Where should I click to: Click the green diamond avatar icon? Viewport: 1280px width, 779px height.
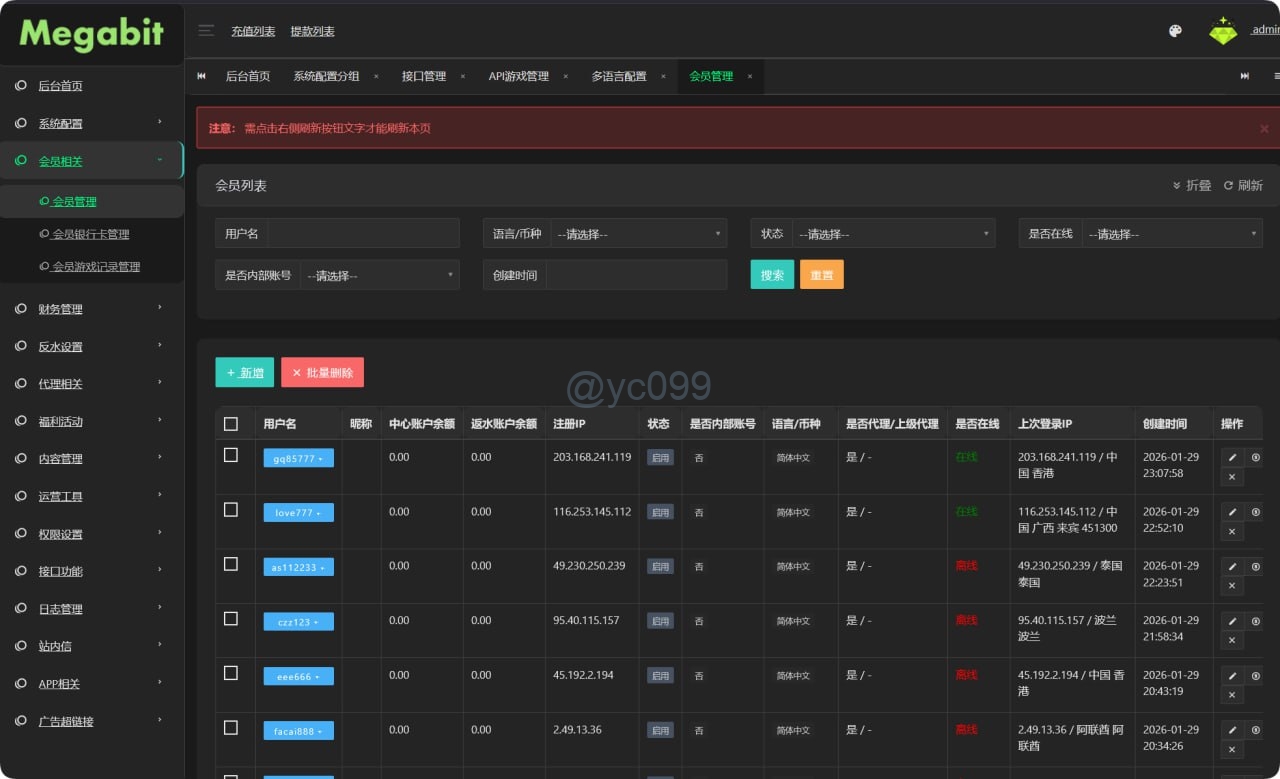[x=1222, y=31]
